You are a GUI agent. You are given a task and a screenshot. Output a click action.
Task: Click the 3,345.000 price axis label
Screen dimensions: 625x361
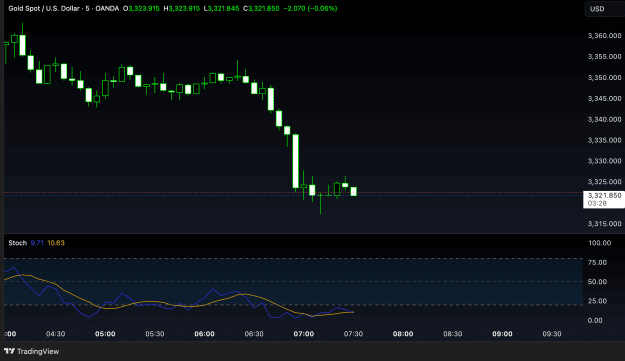[604, 98]
